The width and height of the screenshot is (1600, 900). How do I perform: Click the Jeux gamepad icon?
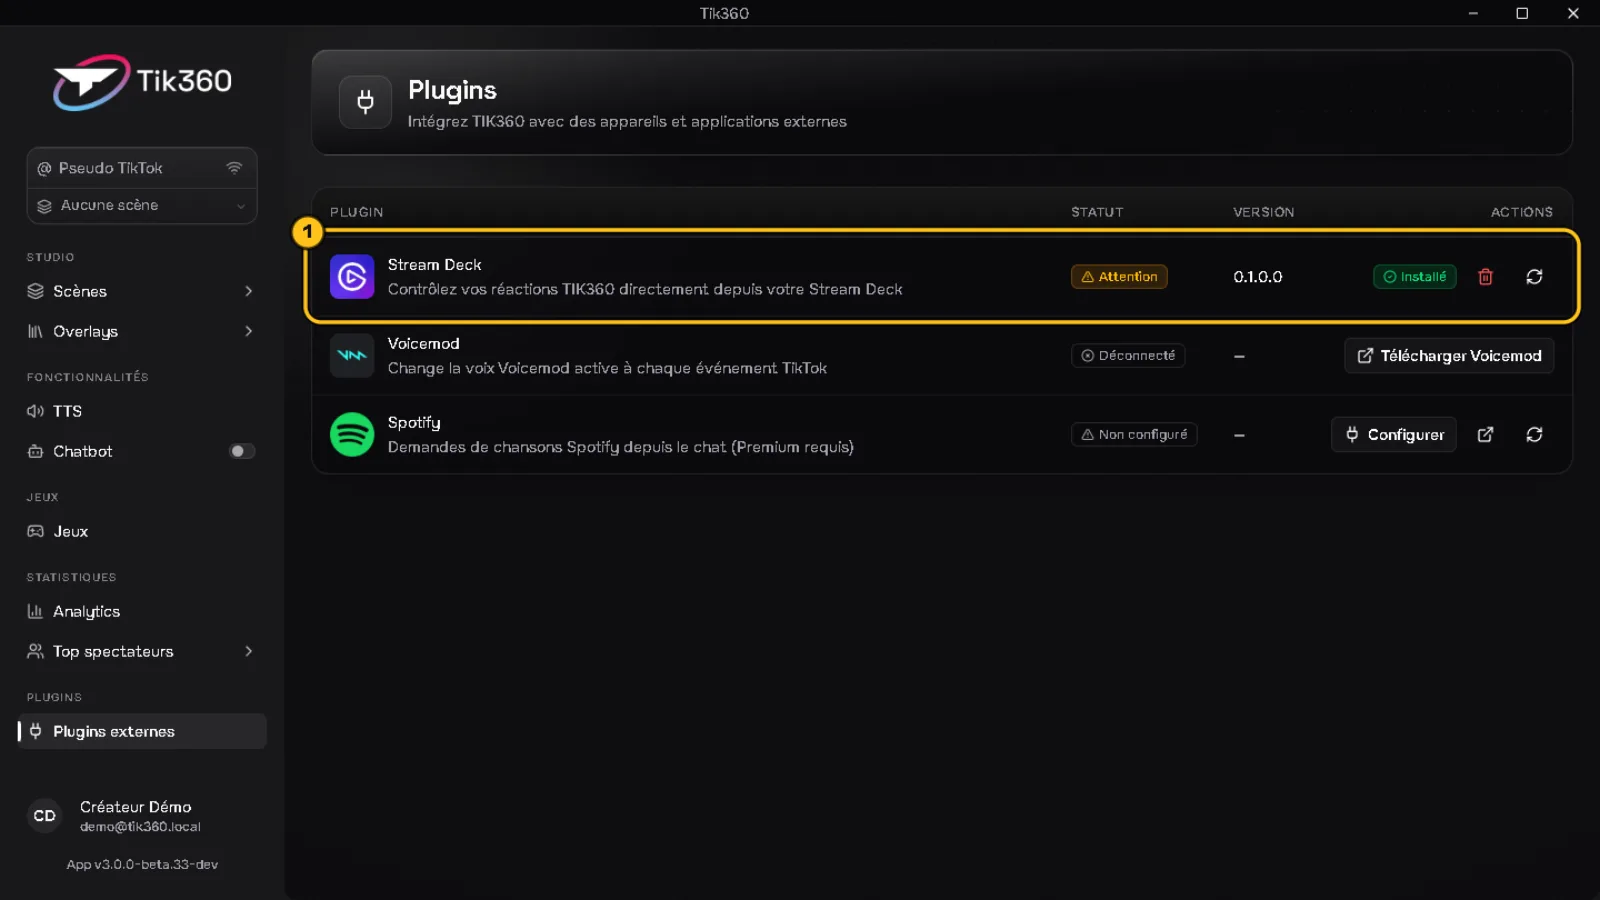[x=35, y=531]
